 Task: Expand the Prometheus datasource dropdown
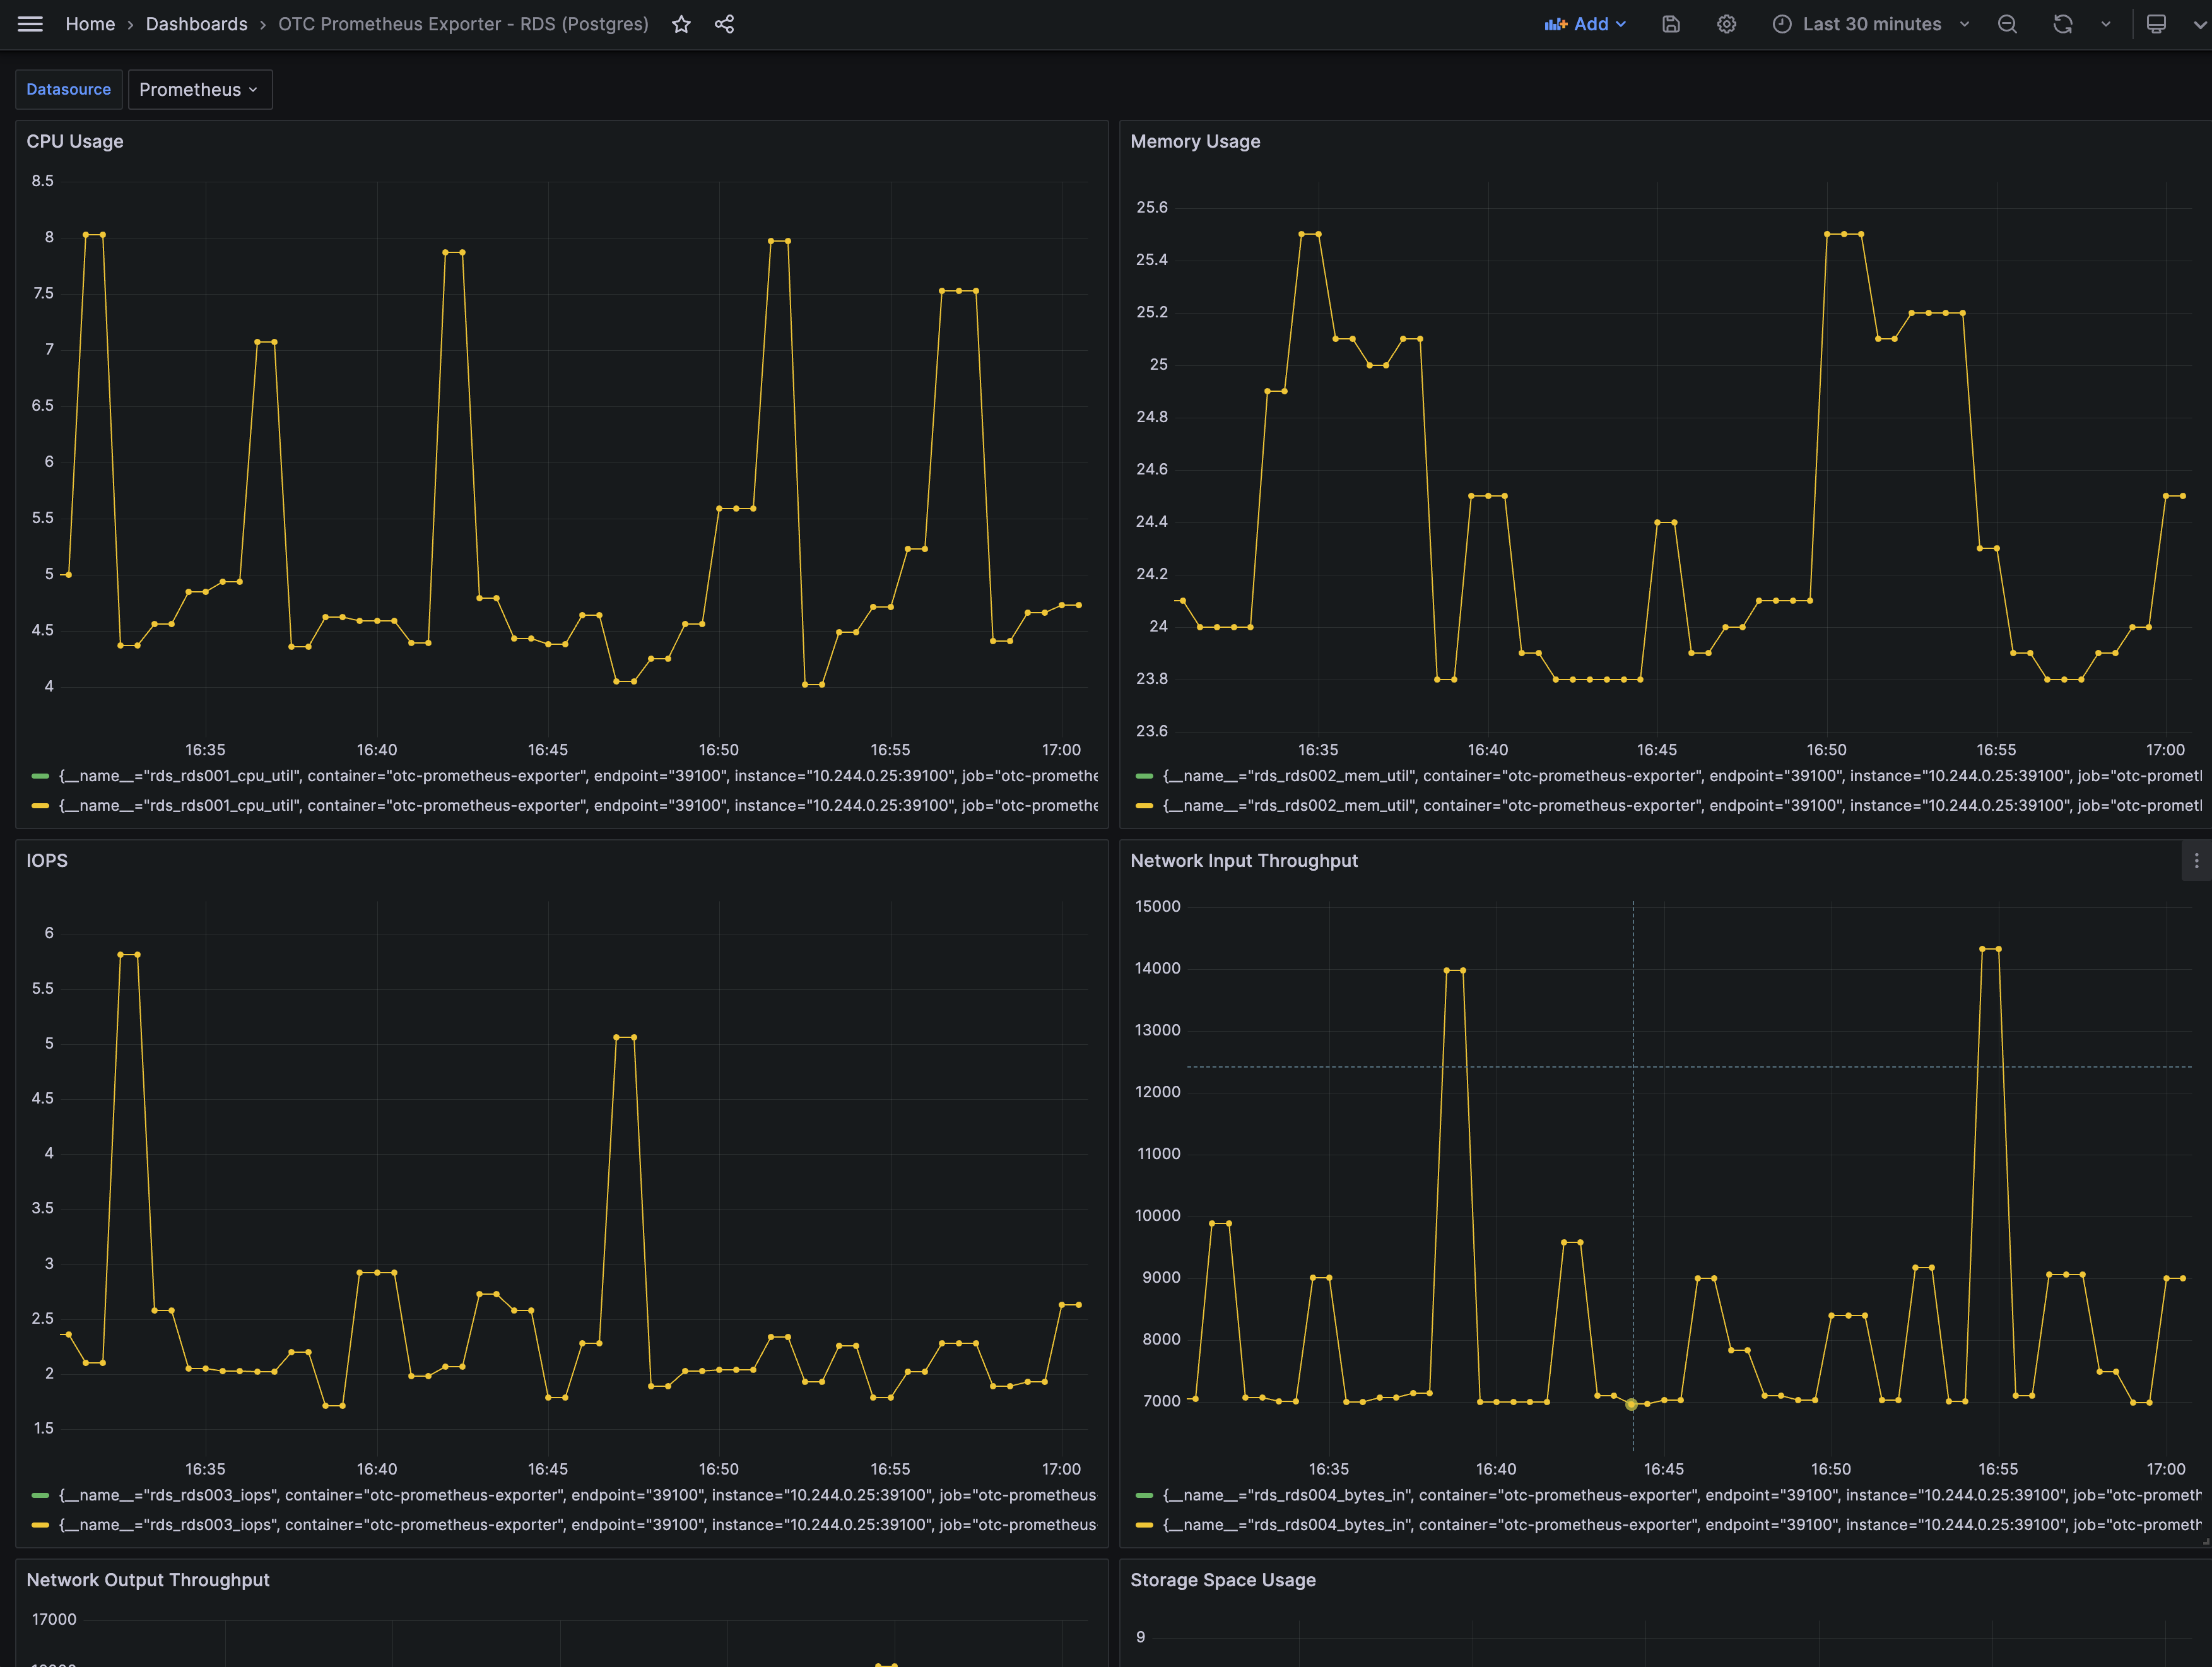(199, 90)
